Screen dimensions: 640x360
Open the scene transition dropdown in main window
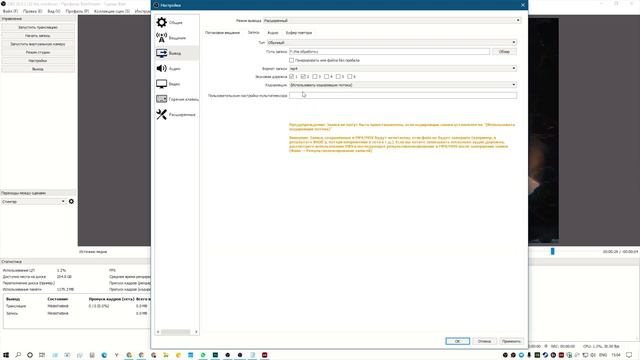(33, 202)
